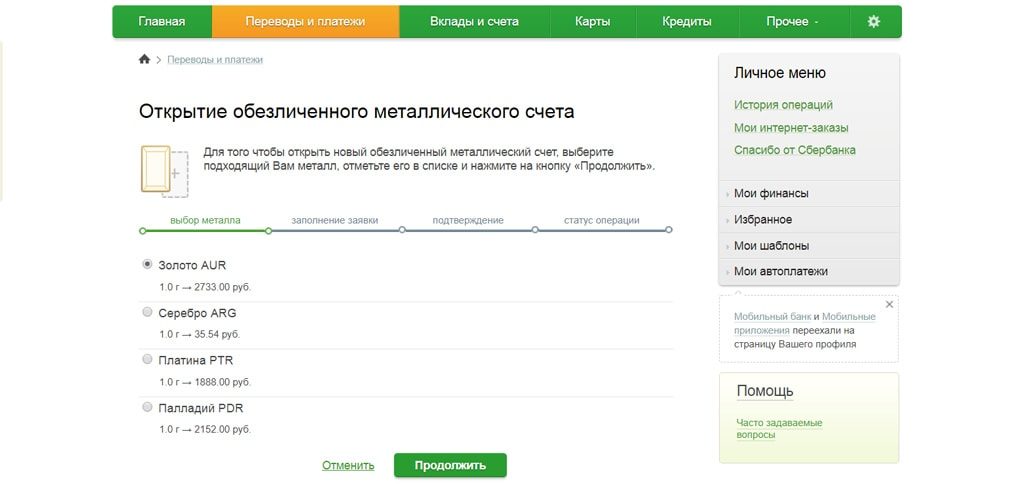Open the Прочее dropdown menu

(x=792, y=21)
